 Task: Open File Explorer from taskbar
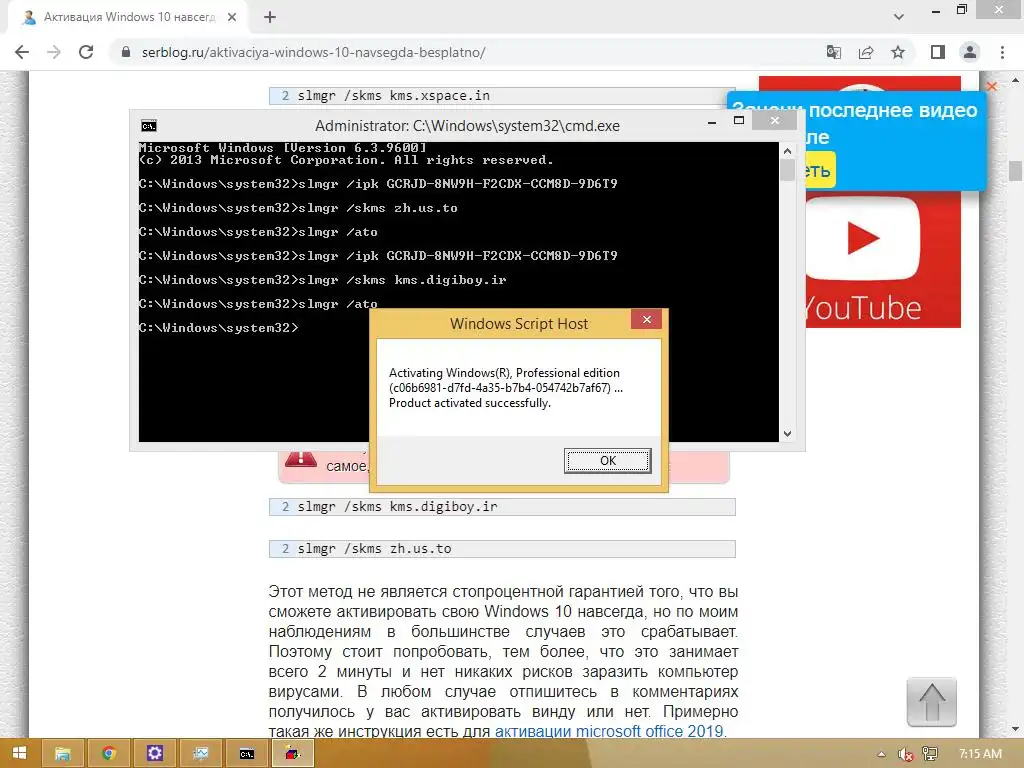pos(63,754)
